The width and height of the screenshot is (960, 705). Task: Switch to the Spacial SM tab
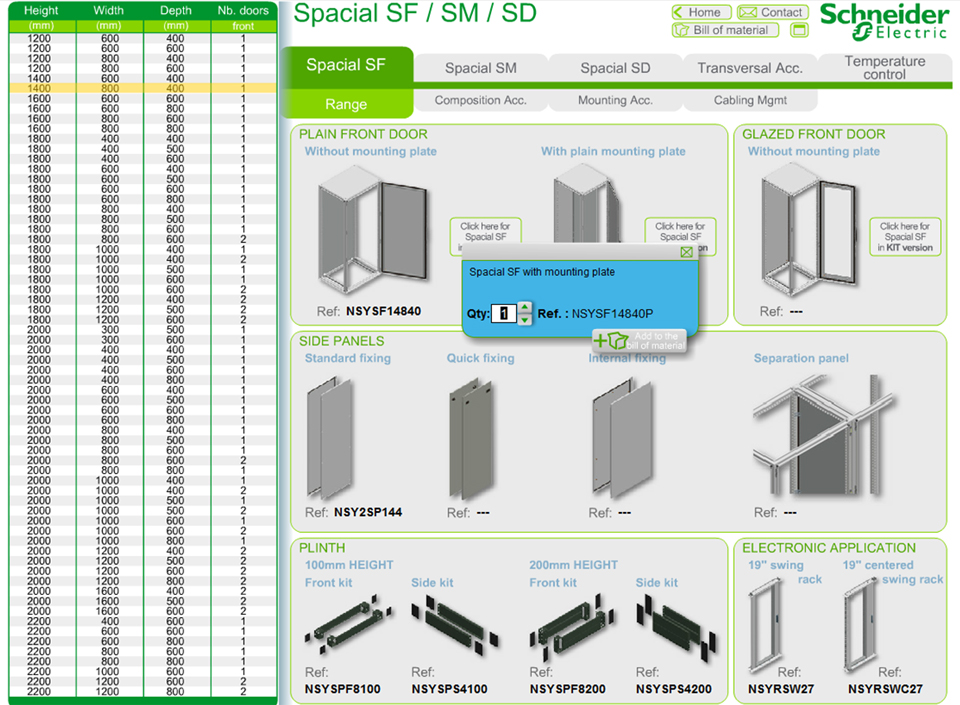click(481, 68)
